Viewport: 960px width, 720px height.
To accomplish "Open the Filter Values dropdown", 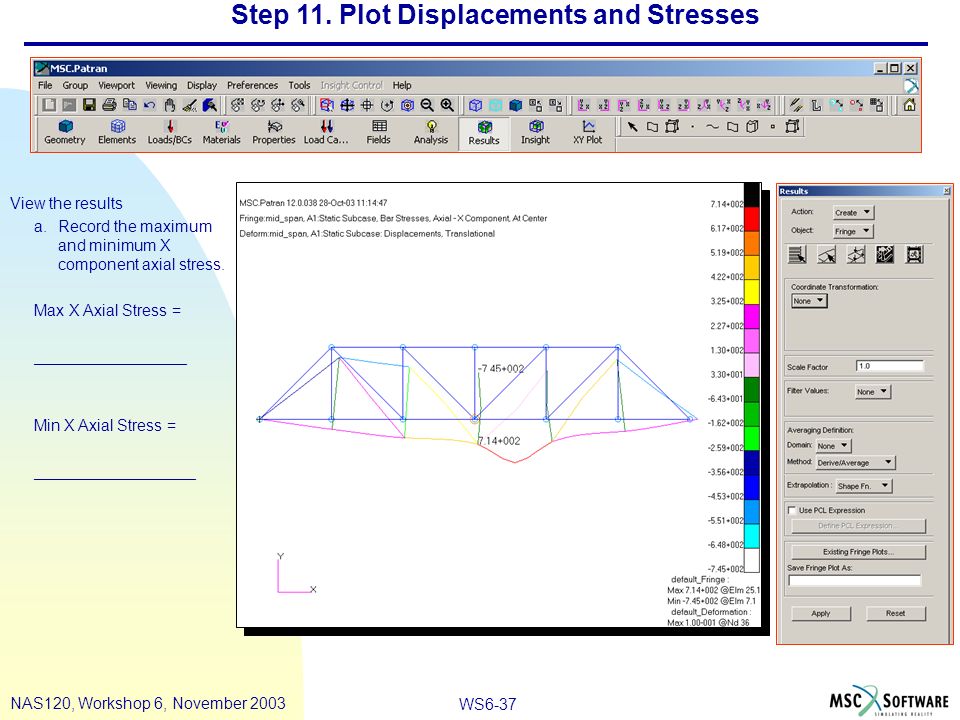I will coord(872,392).
